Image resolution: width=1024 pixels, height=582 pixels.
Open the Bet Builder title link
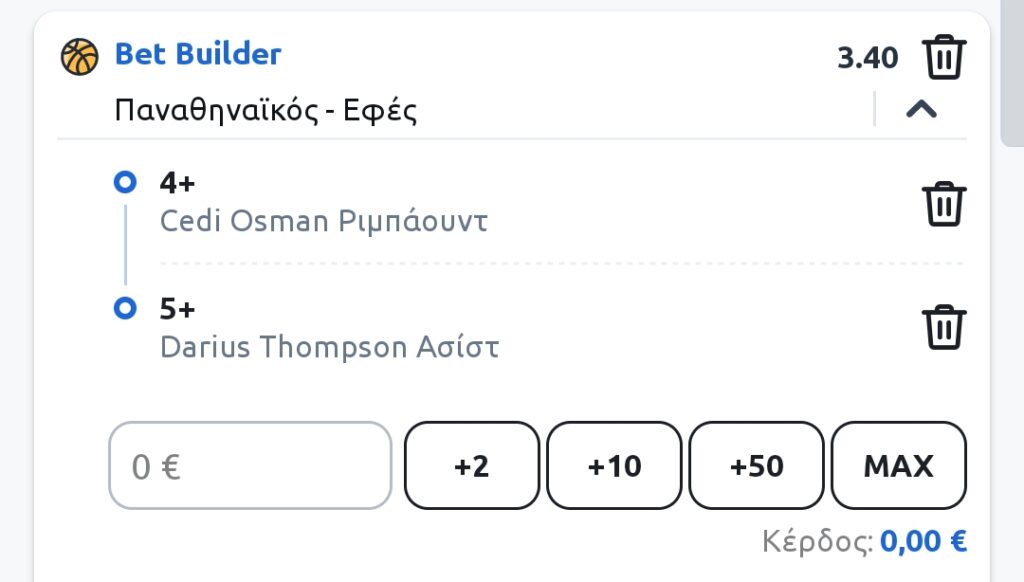198,54
